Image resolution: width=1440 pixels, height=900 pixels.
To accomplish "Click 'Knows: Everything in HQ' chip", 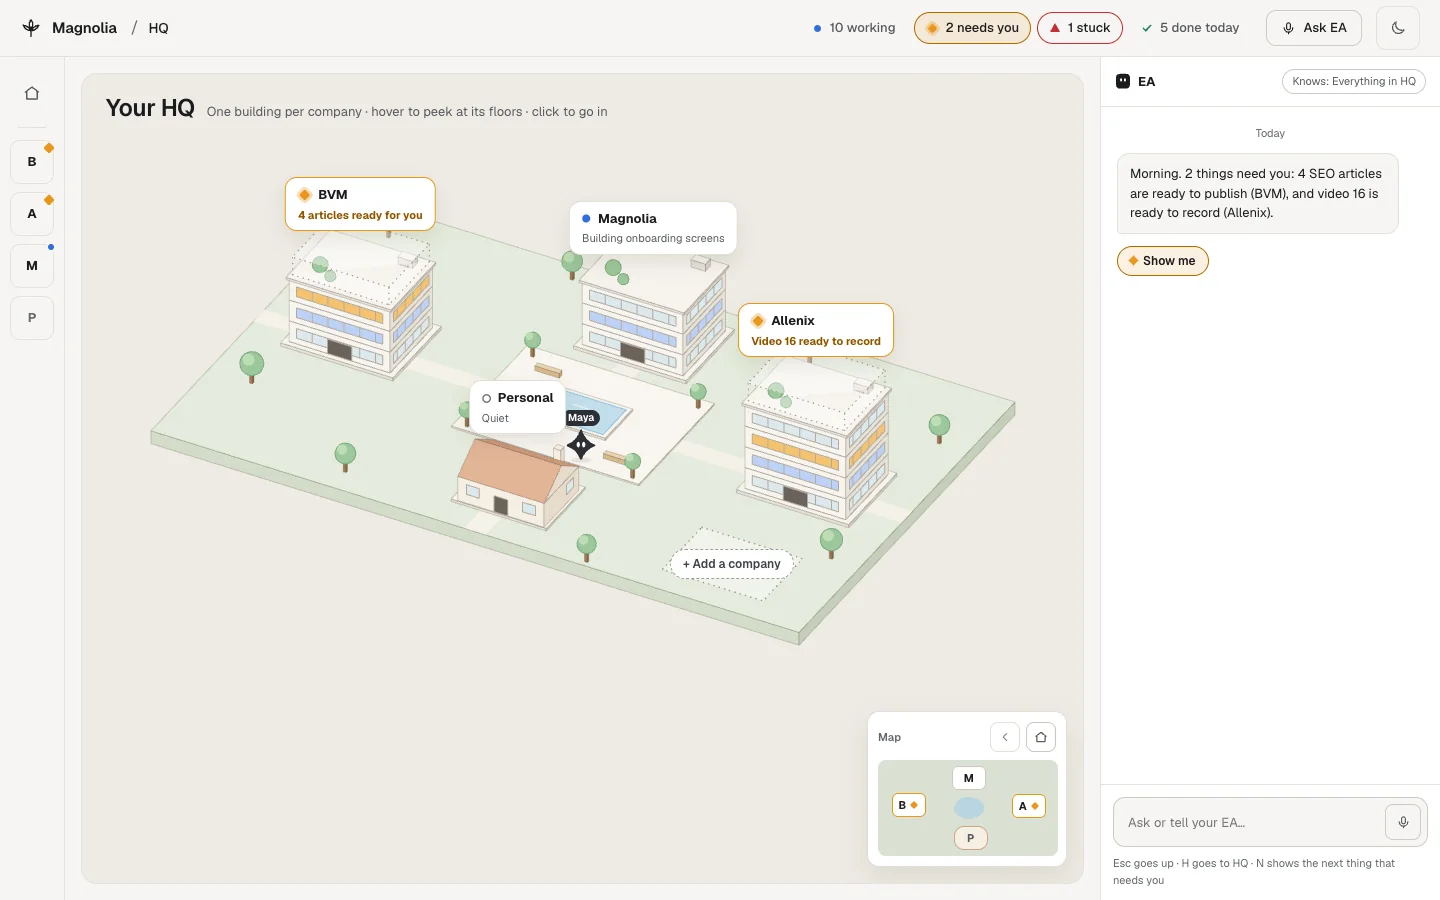I will (x=1354, y=82).
